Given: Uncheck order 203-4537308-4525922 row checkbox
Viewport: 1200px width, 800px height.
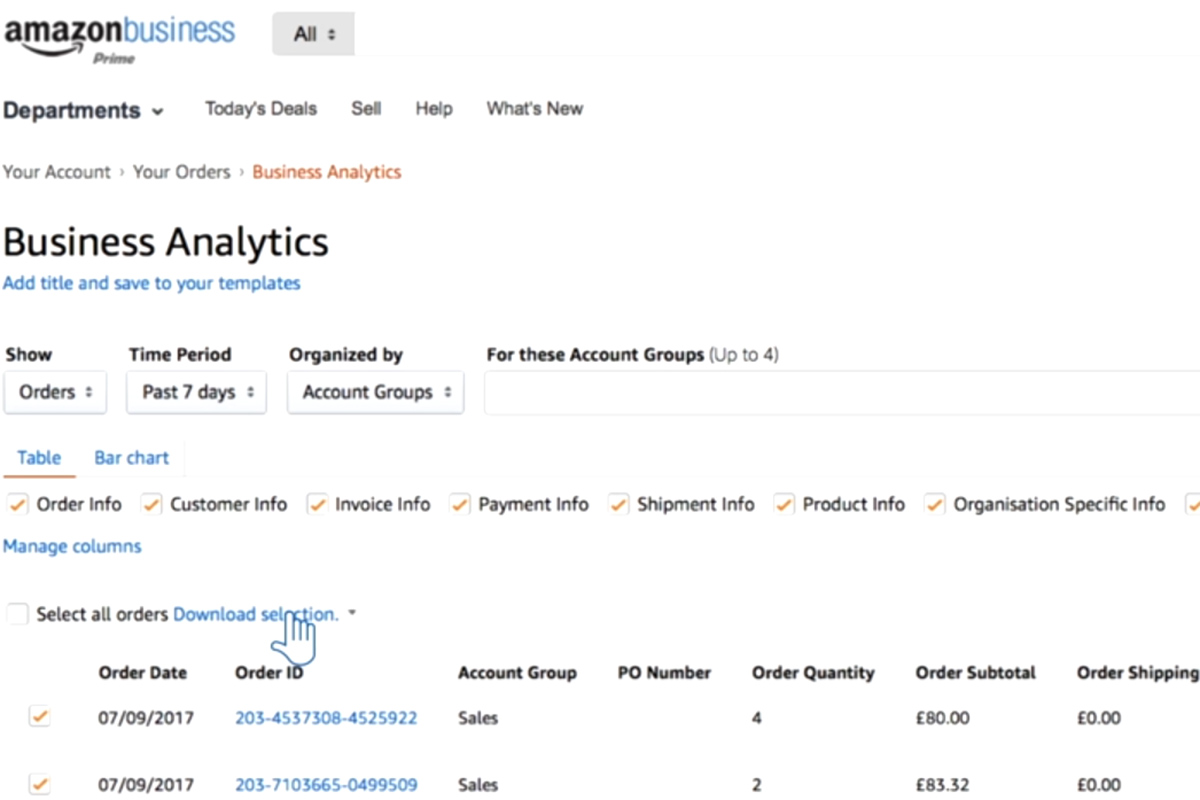Looking at the screenshot, I should coord(37,717).
